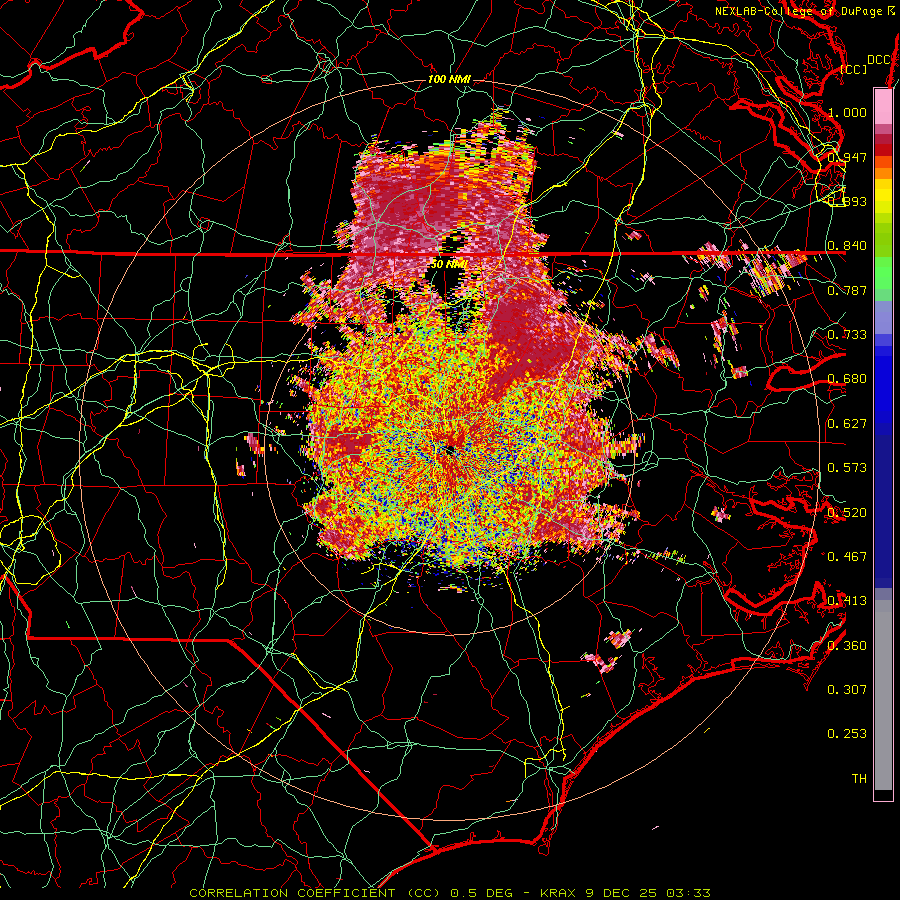Select the 0.520 scale label

(847, 513)
